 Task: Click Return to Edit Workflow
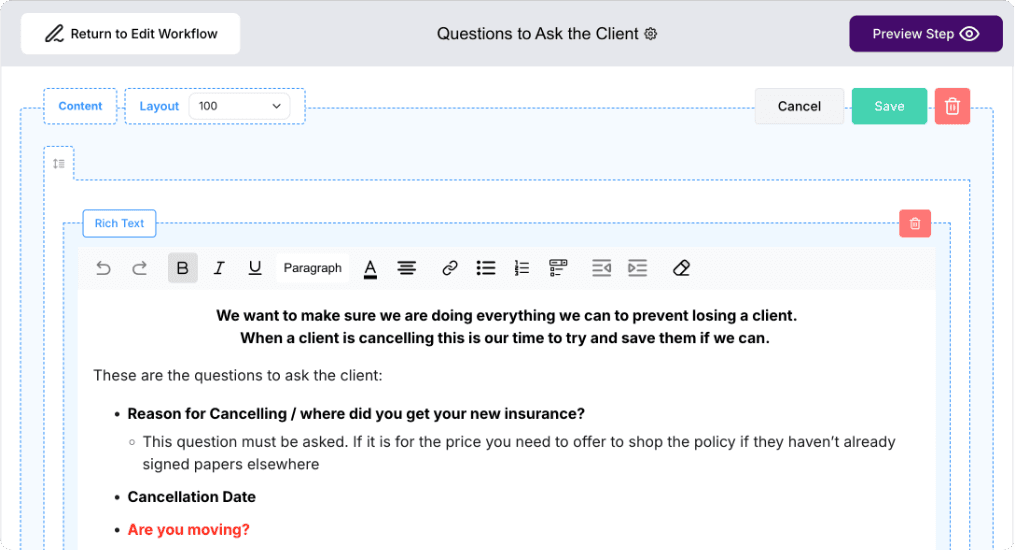(131, 34)
